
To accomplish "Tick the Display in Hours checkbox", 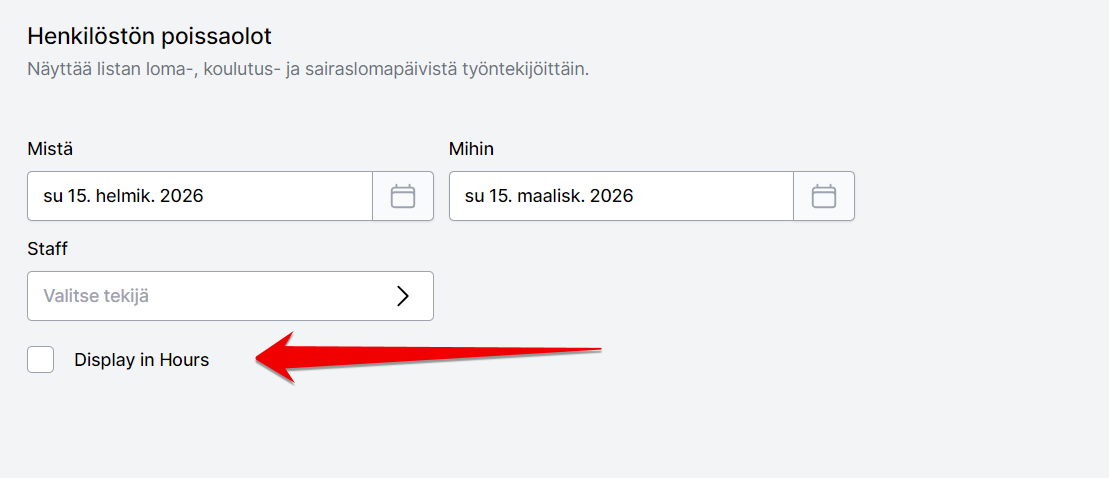I will pos(41,360).
